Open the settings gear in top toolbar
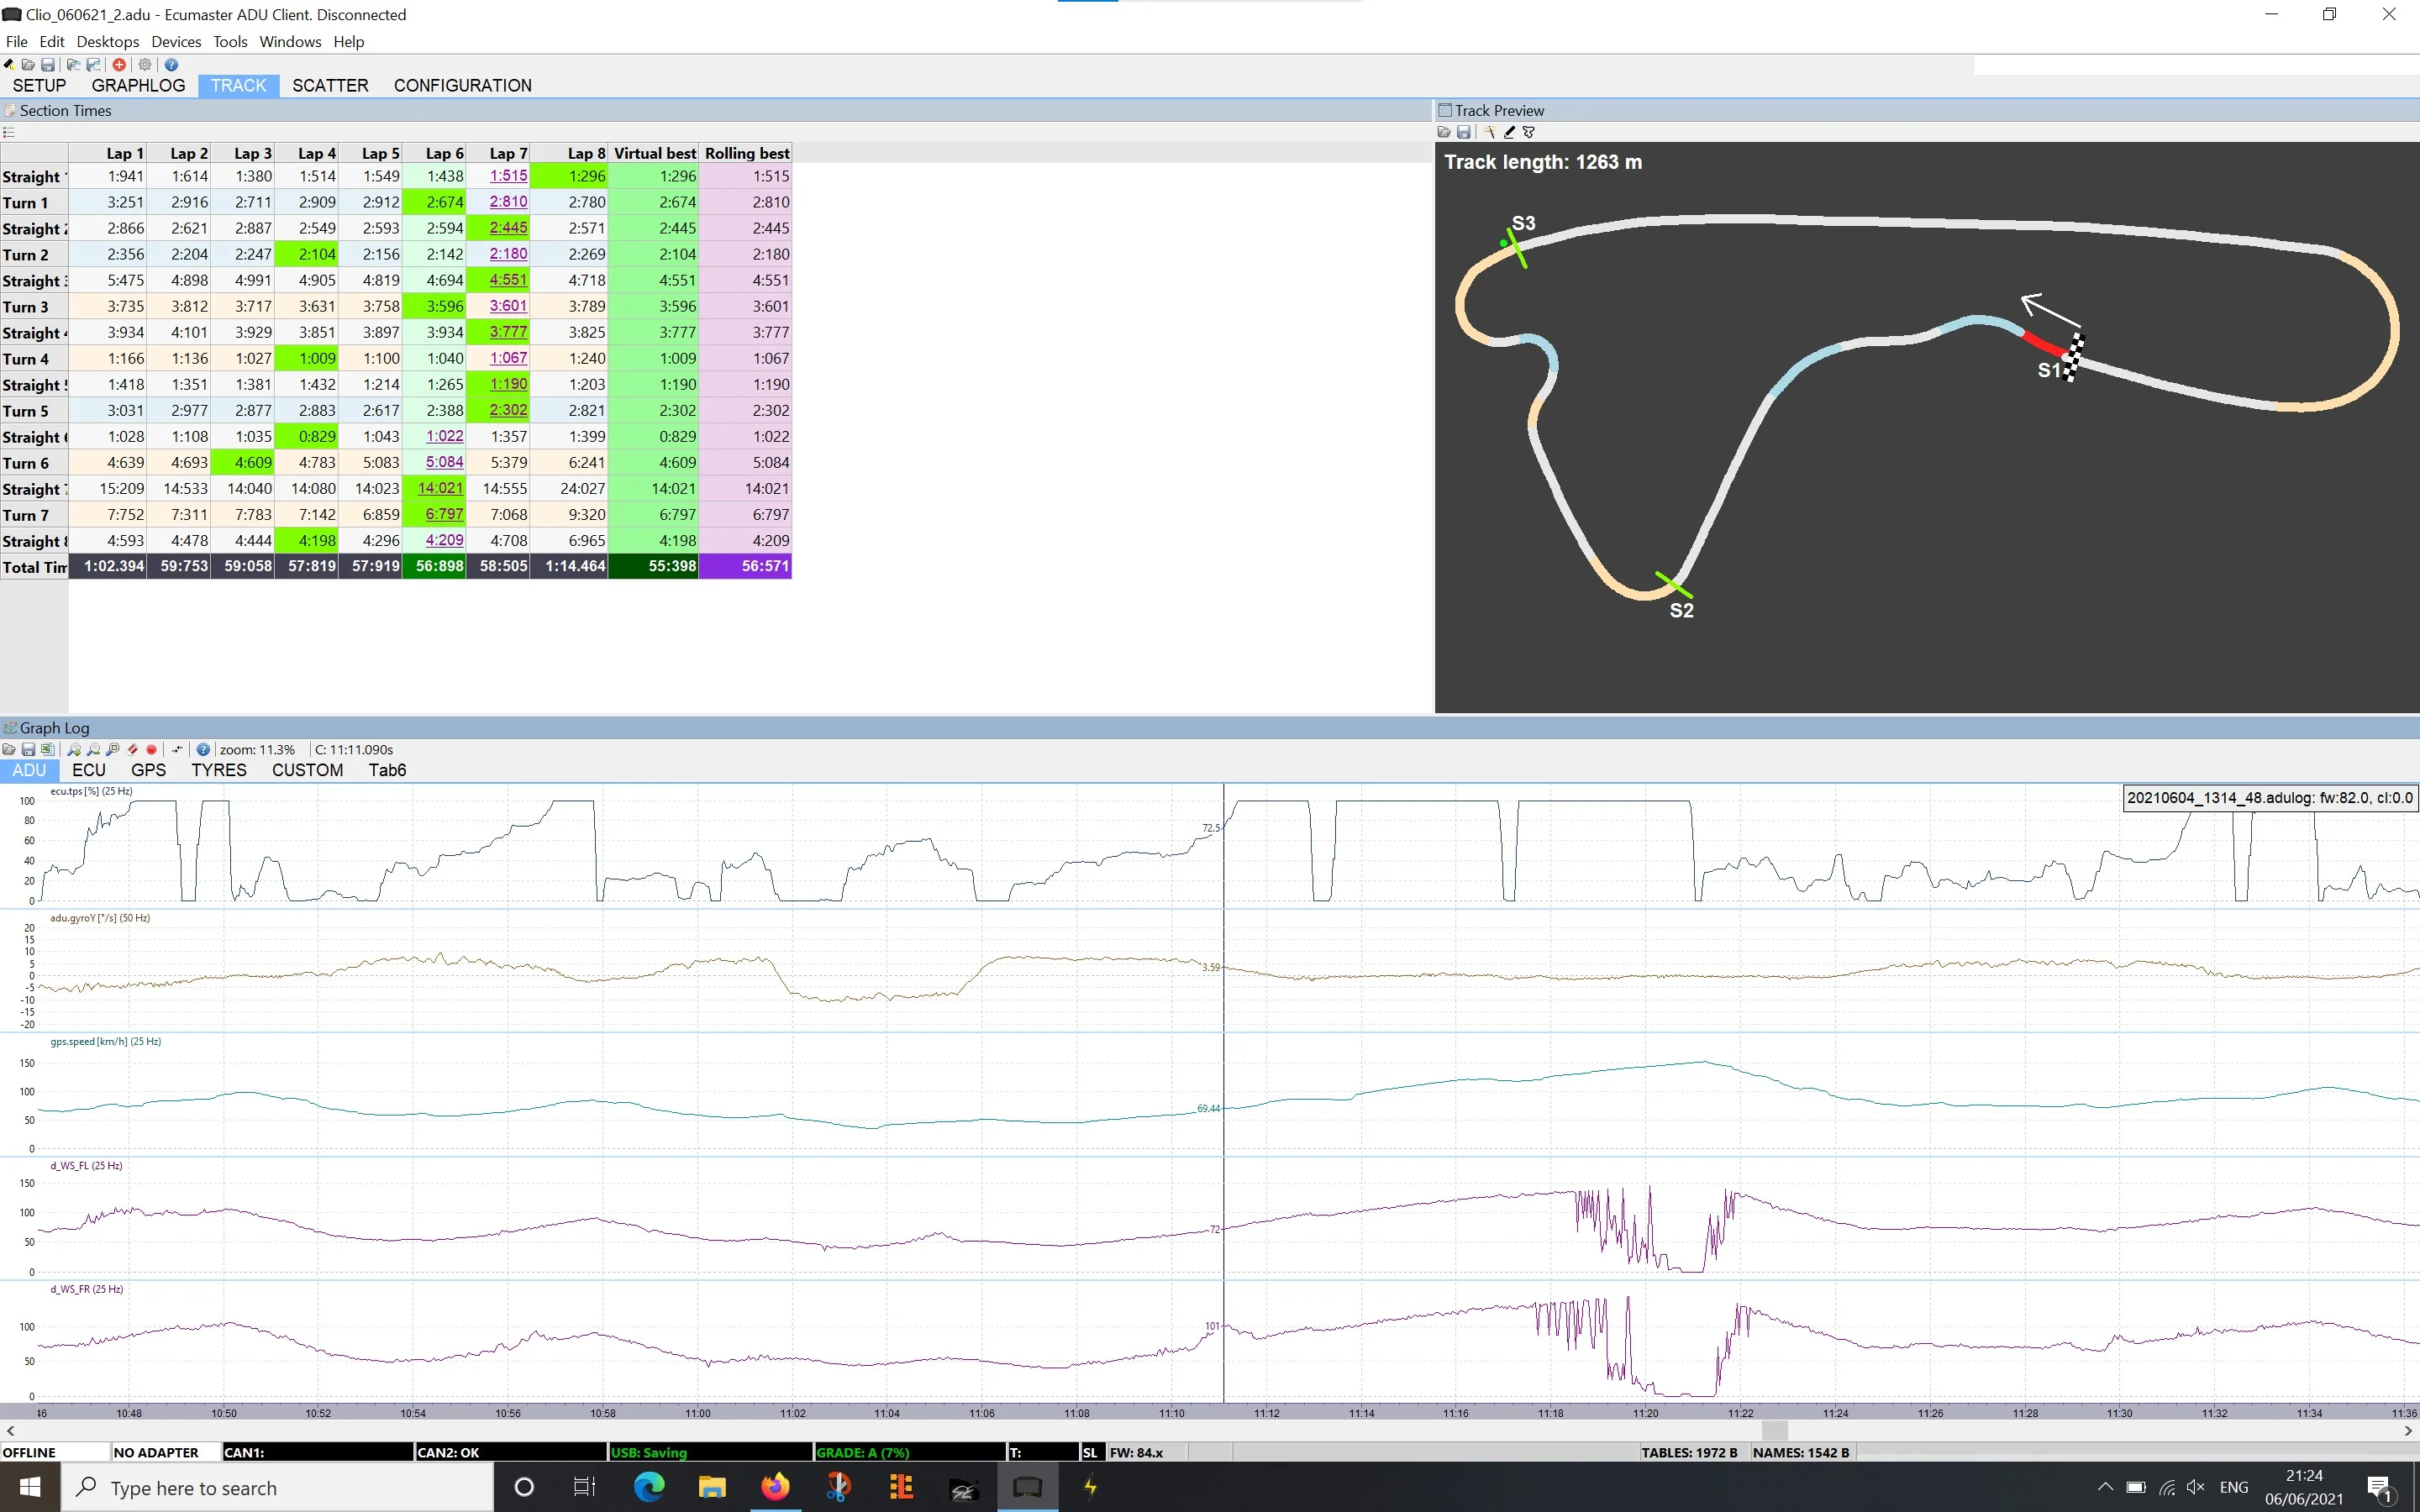The width and height of the screenshot is (2420, 1512). 145,65
